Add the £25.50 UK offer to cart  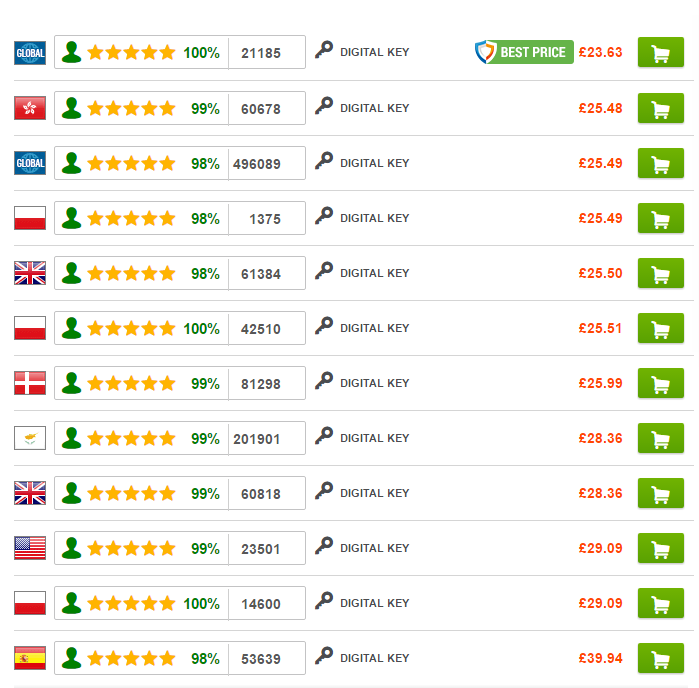pyautogui.click(x=661, y=273)
